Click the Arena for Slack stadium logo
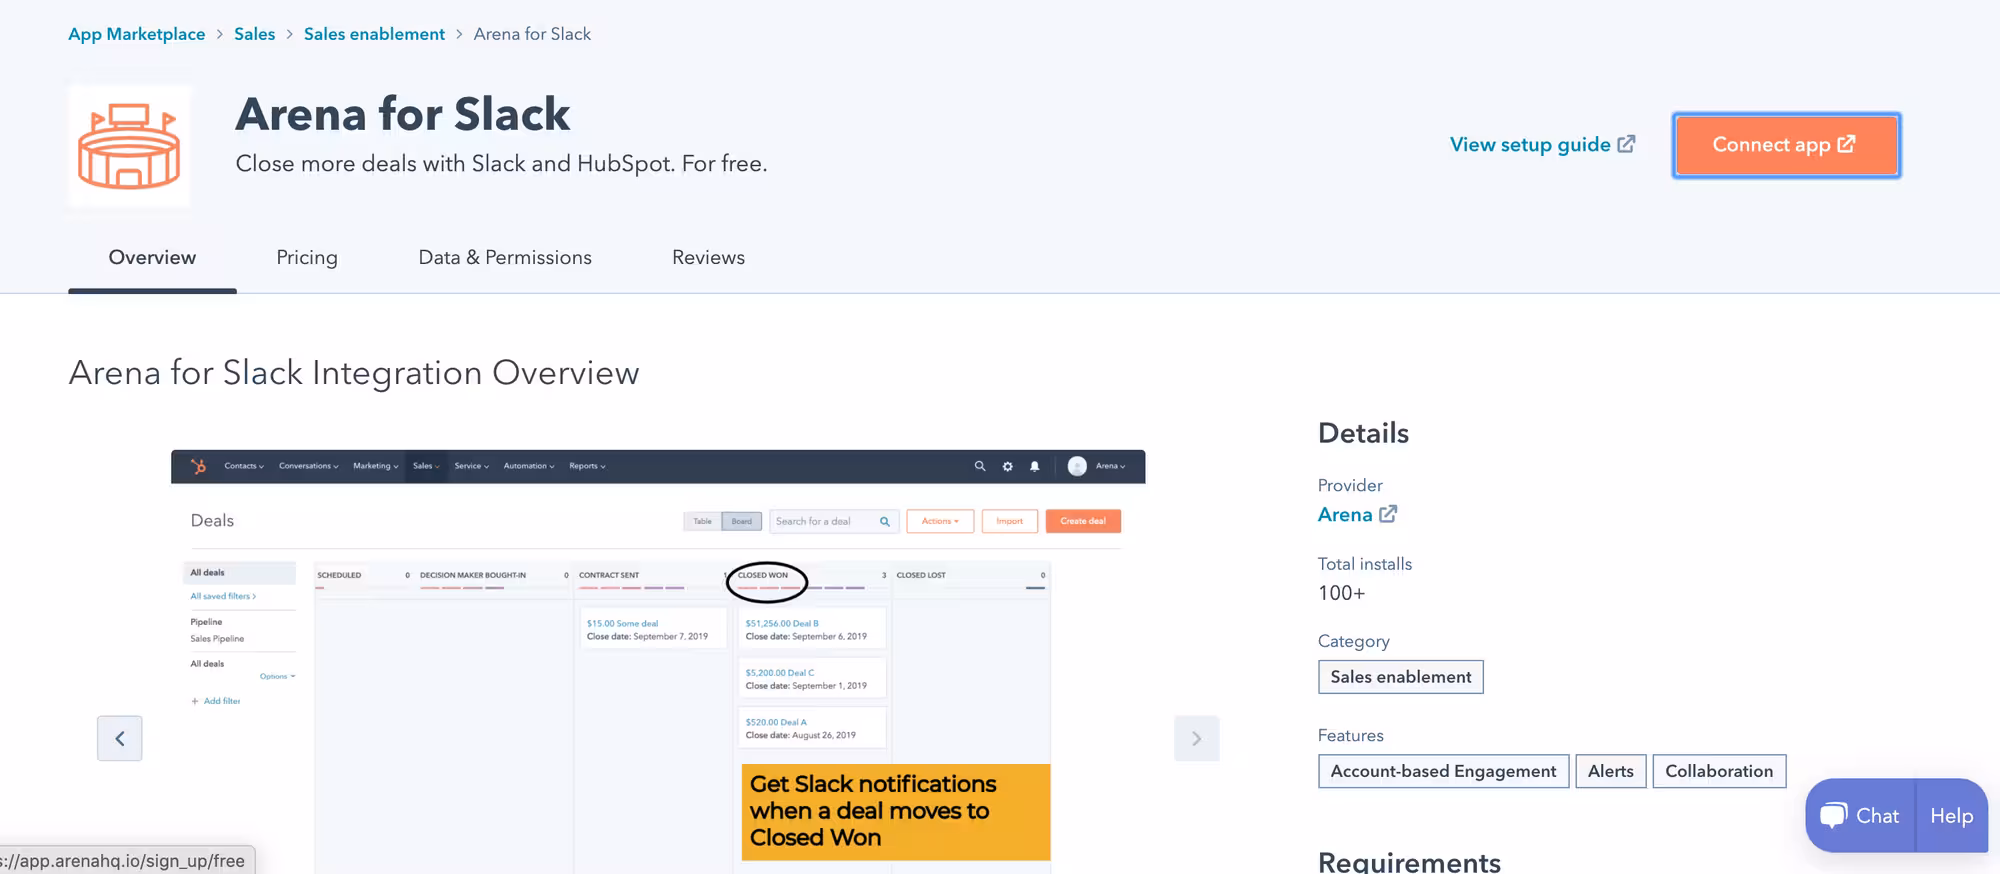Screen dimensions: 2000x874 coord(129,146)
